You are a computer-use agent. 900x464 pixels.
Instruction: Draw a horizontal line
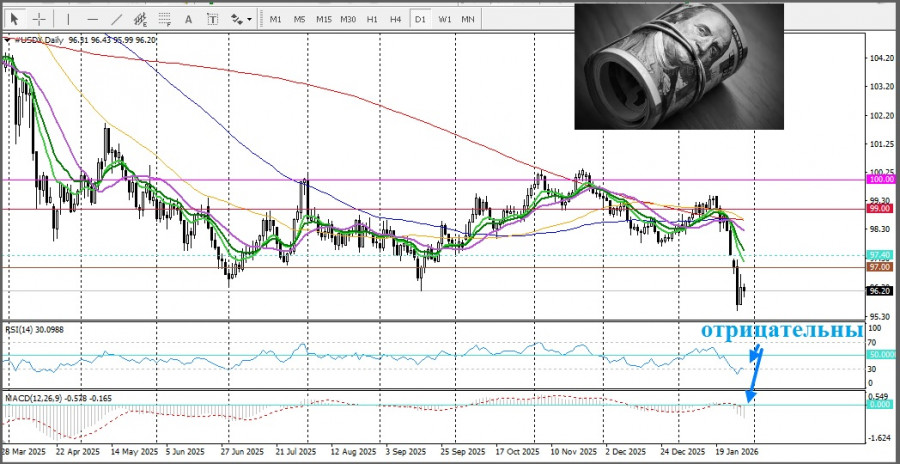[93, 19]
